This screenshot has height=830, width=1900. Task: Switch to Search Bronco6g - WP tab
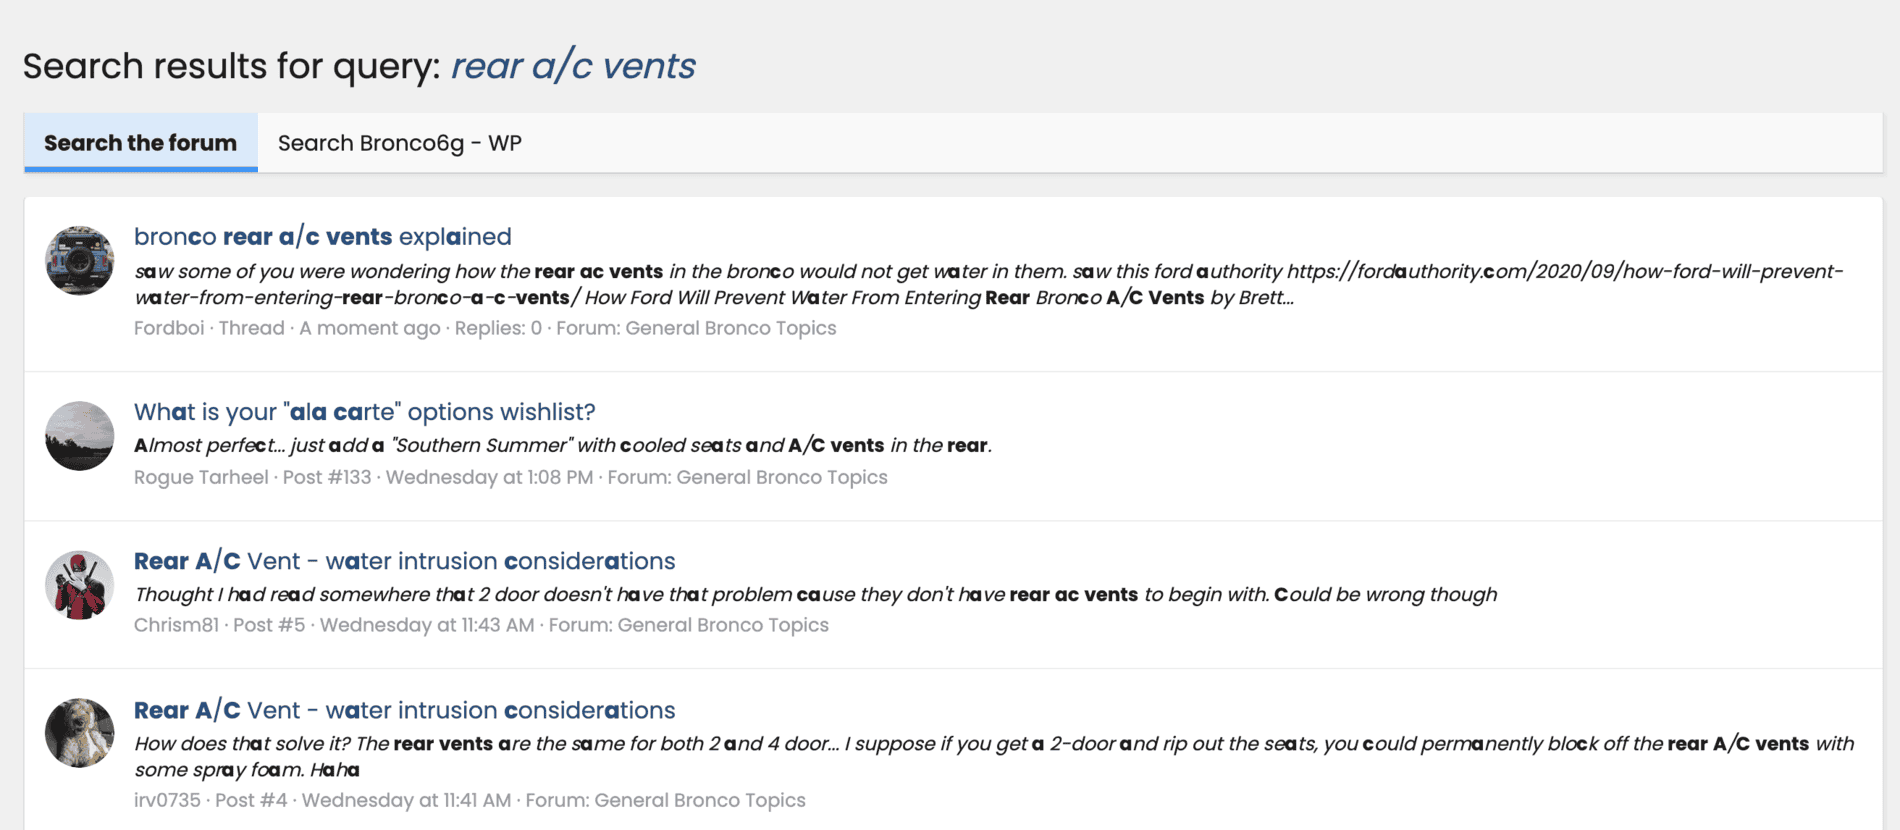(x=400, y=143)
